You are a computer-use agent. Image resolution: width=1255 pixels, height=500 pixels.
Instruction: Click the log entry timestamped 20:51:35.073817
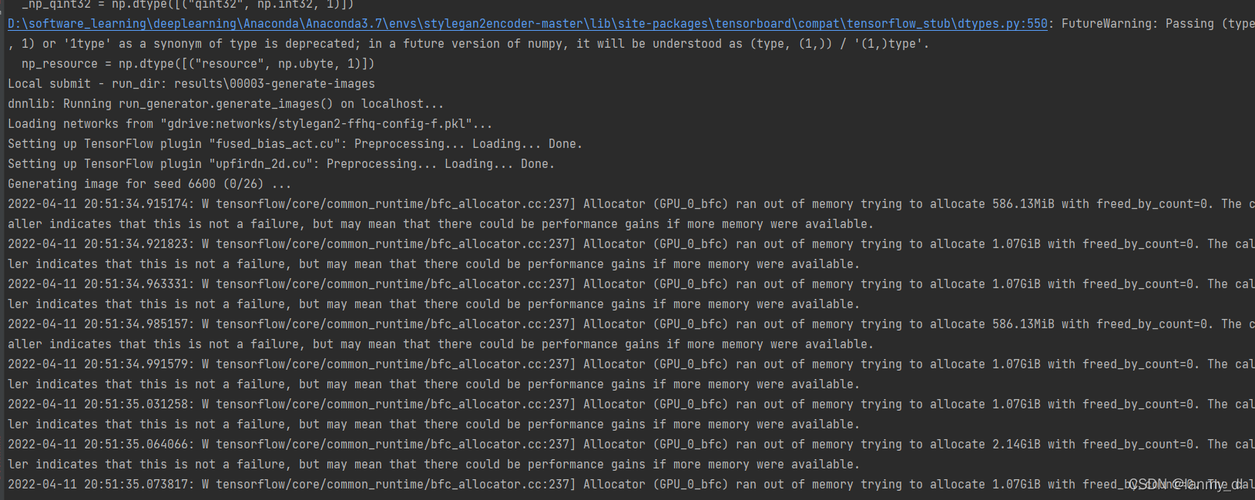coord(631,484)
